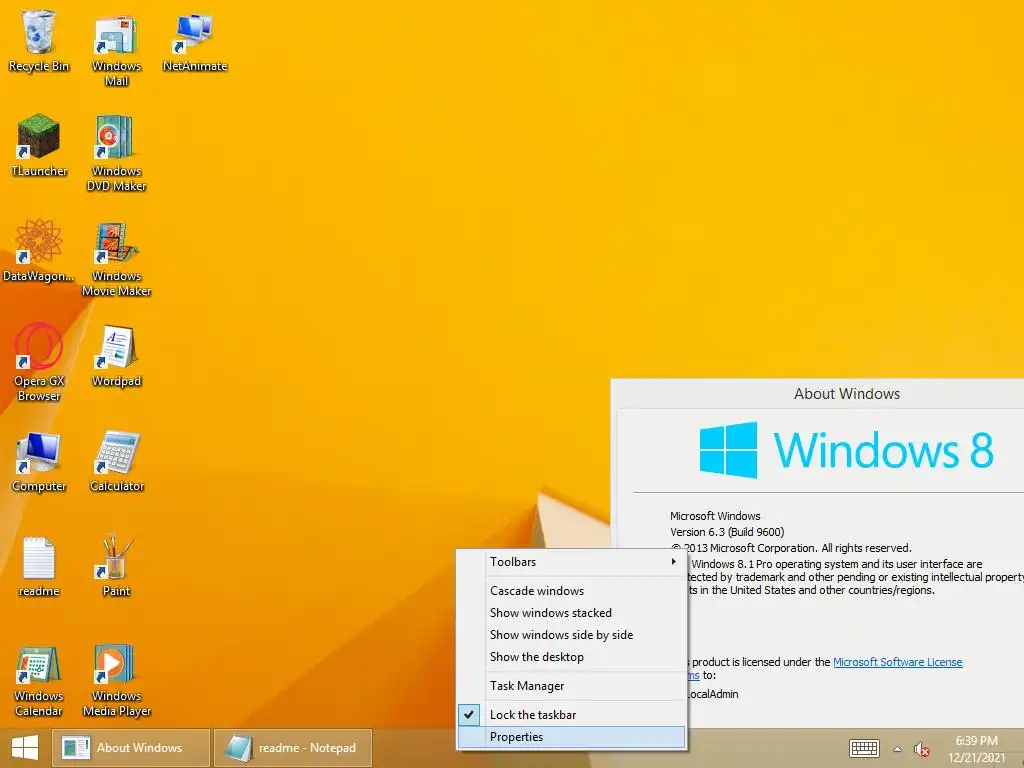Click the Windows Start button
1024x768 pixels.
click(x=25, y=748)
